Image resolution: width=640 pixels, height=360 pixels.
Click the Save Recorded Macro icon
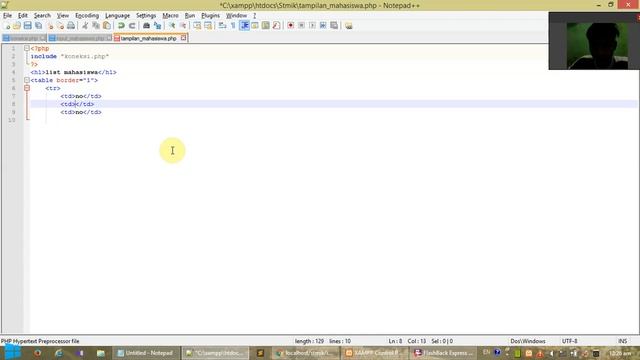tap(334, 26)
